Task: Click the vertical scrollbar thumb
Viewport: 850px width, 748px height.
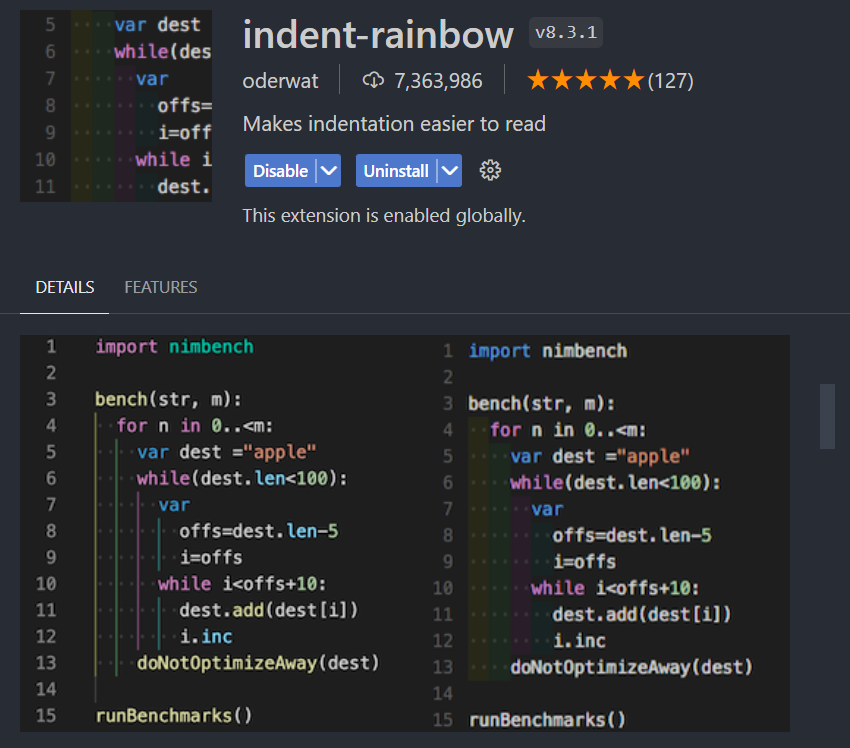Action: coord(827,416)
